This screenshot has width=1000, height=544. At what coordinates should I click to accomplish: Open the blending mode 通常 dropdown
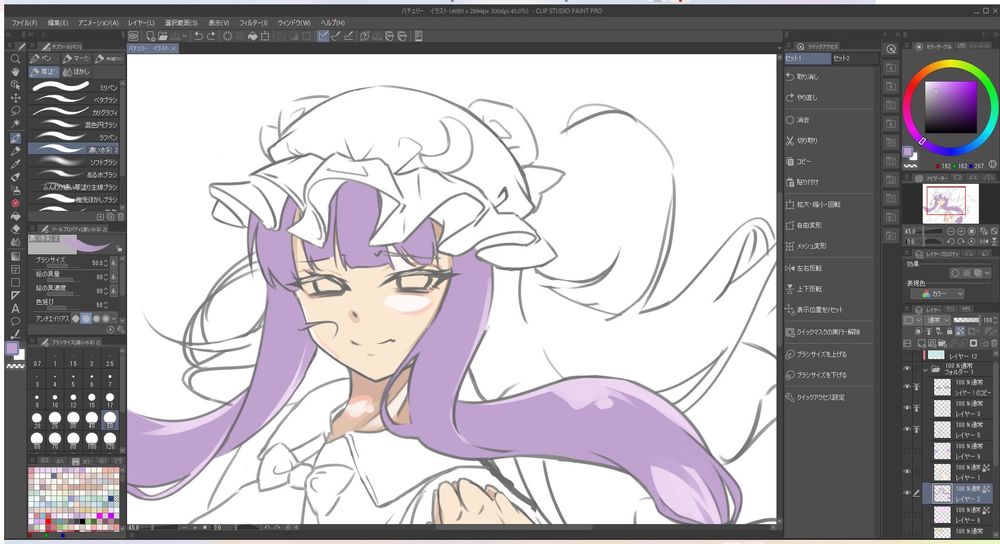pyautogui.click(x=936, y=320)
